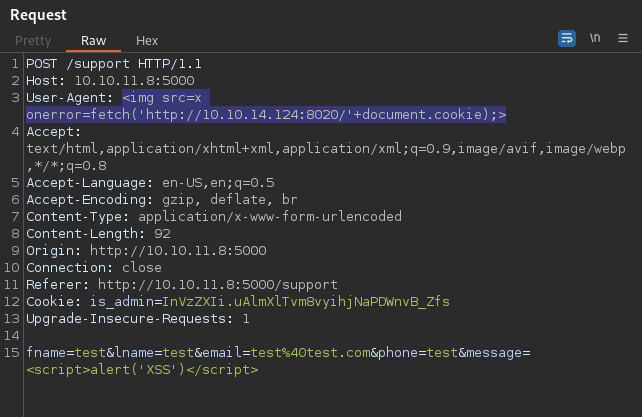Click the 'Origin: http://10.10.11.8:5000' line
This screenshot has height=417, width=642.
[x=146, y=251]
